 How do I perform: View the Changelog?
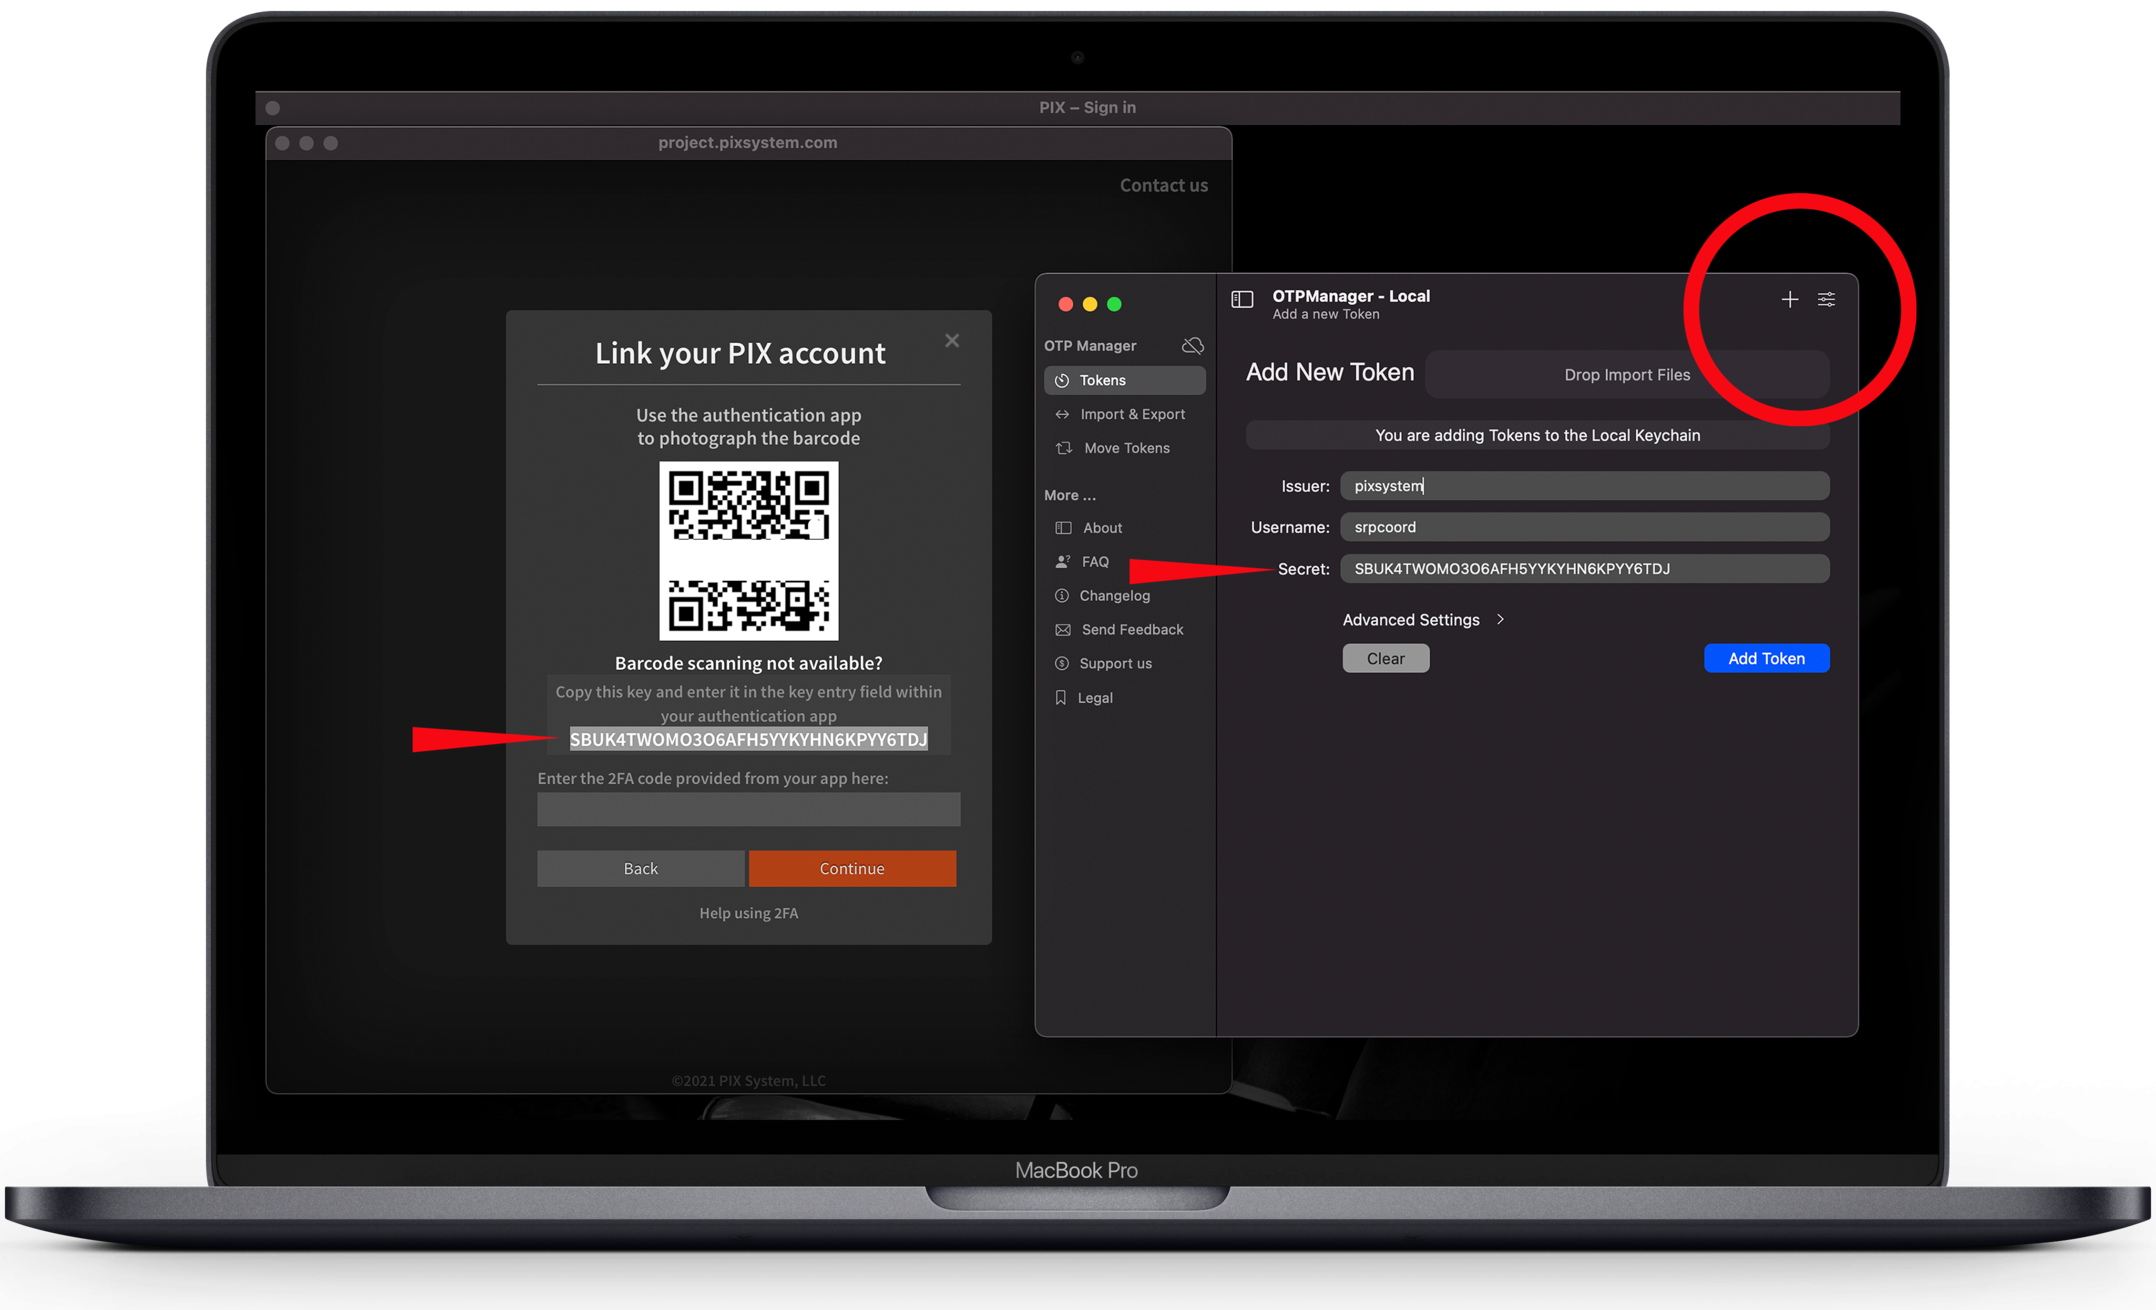[1114, 596]
